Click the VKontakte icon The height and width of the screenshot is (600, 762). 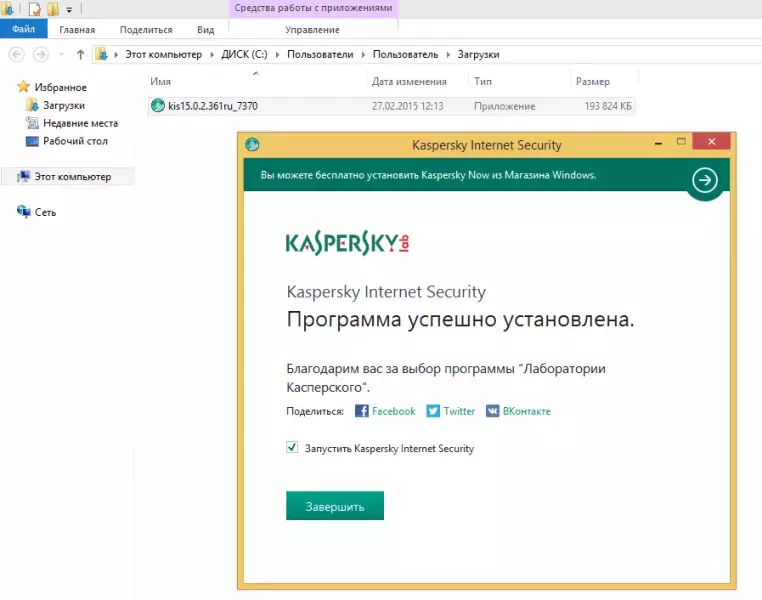pos(492,411)
